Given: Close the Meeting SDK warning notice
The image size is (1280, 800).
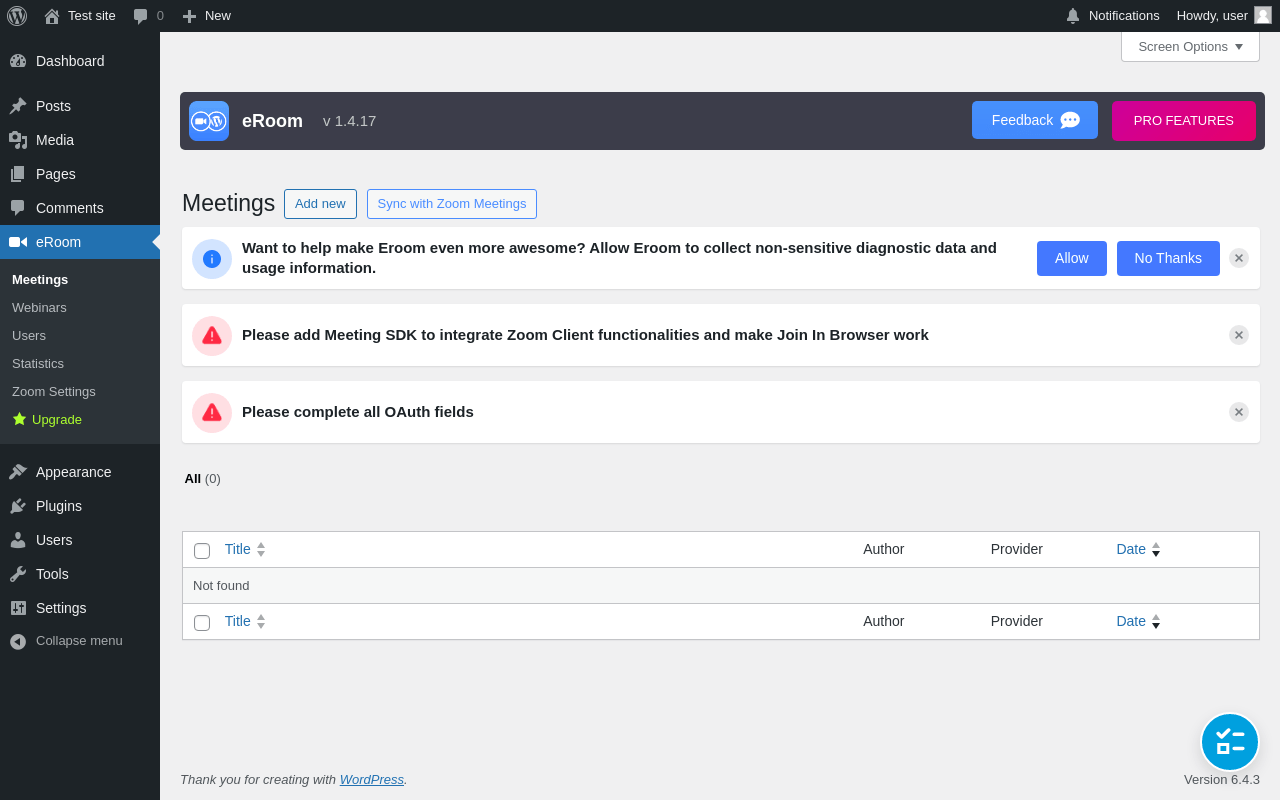Looking at the screenshot, I should click(1239, 335).
